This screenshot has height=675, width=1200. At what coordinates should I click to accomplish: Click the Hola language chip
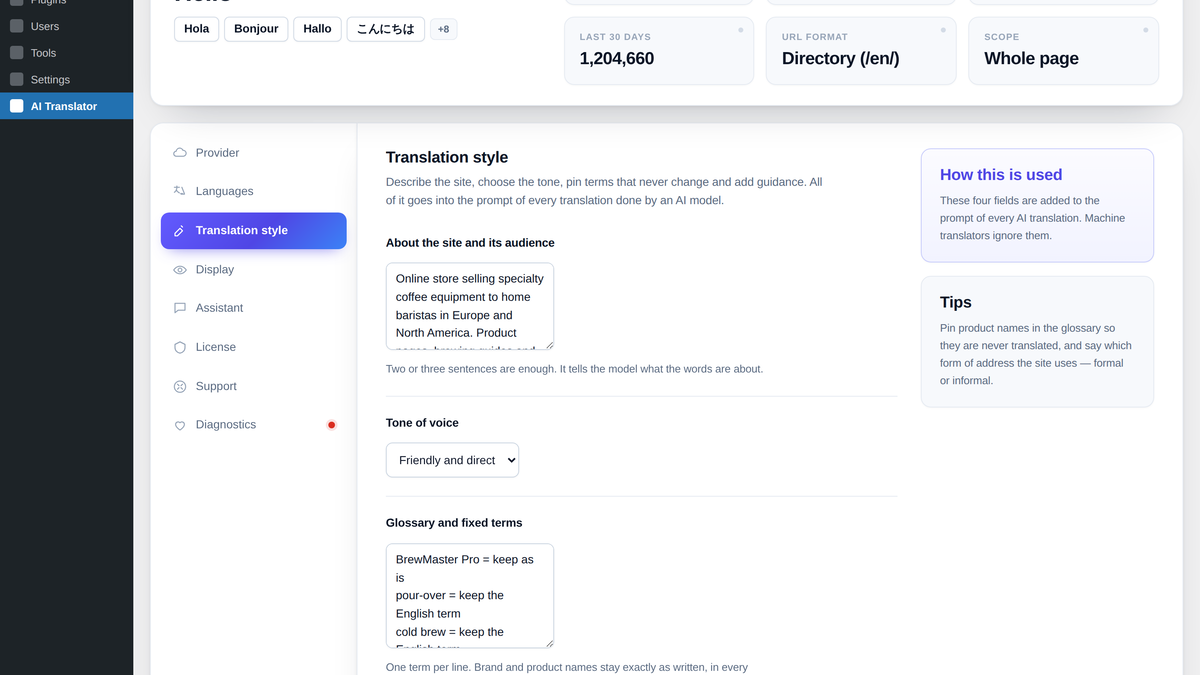tap(197, 29)
